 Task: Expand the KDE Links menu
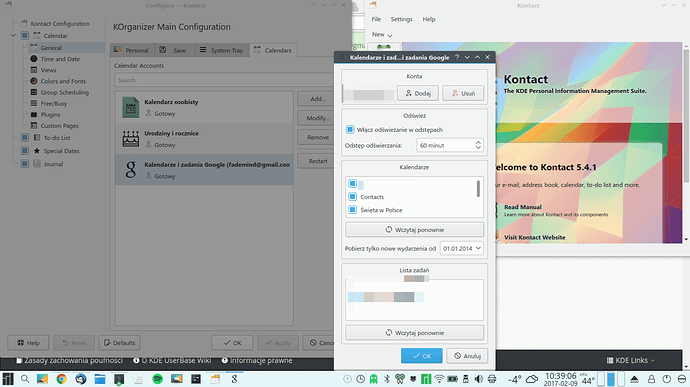point(630,360)
